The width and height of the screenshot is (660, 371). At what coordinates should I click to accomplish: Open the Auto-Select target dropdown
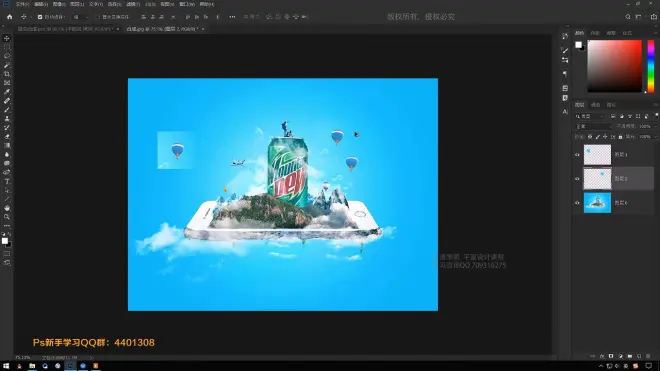[x=81, y=17]
